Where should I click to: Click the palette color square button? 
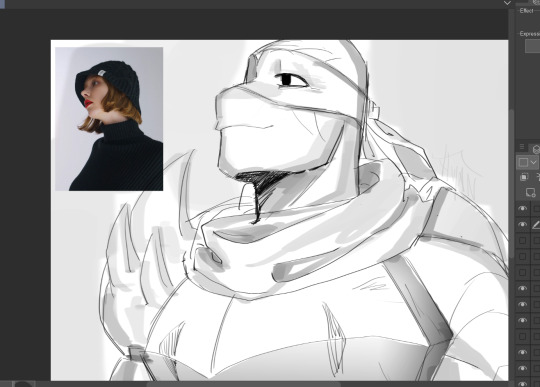523,162
